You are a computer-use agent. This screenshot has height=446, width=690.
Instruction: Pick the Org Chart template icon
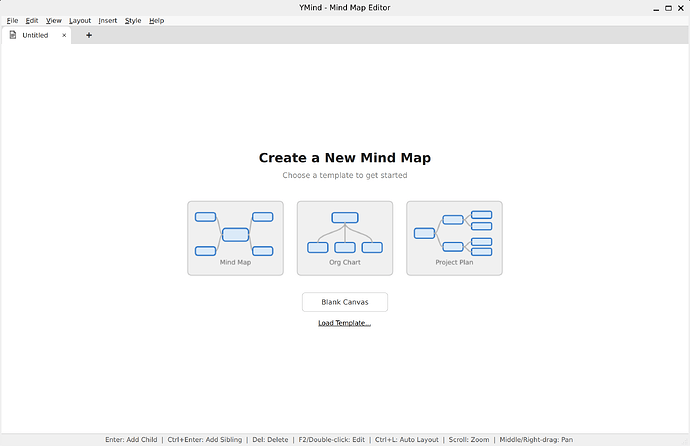[x=345, y=236]
